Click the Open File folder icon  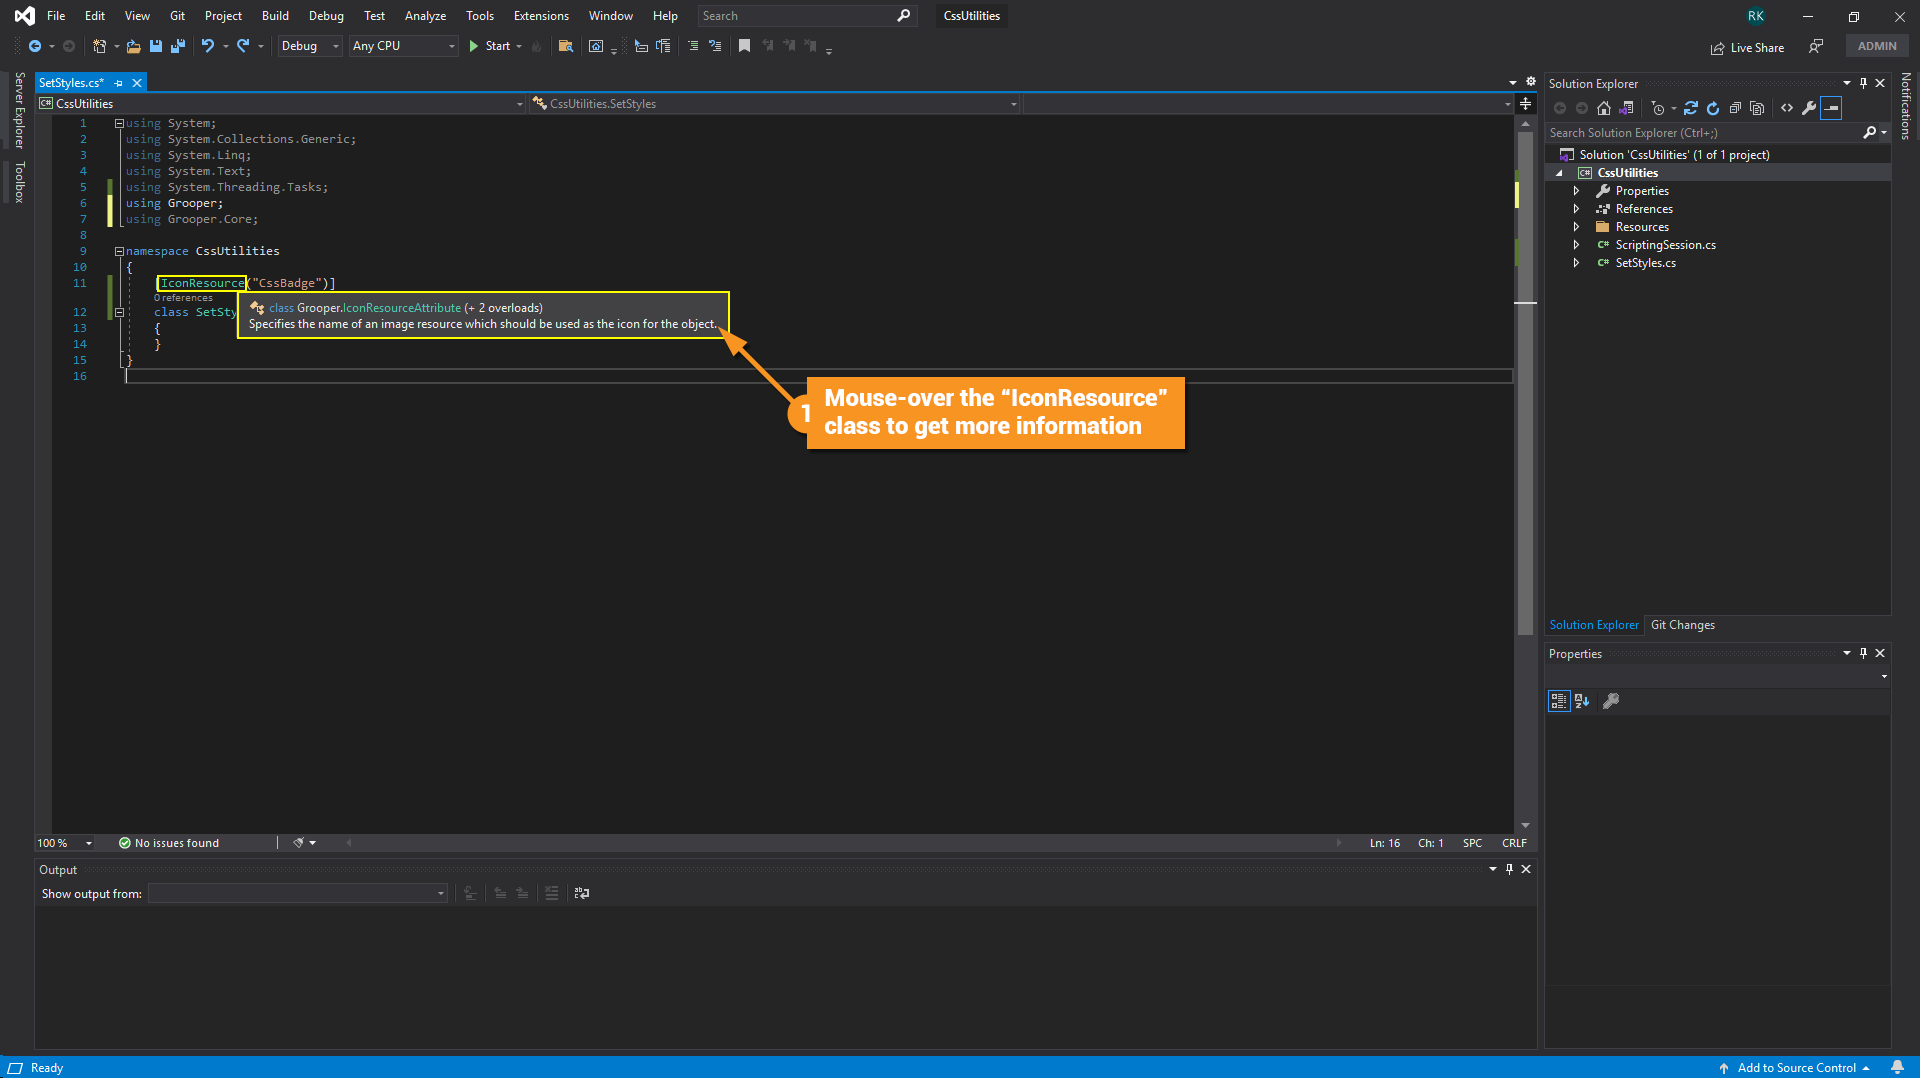[133, 46]
